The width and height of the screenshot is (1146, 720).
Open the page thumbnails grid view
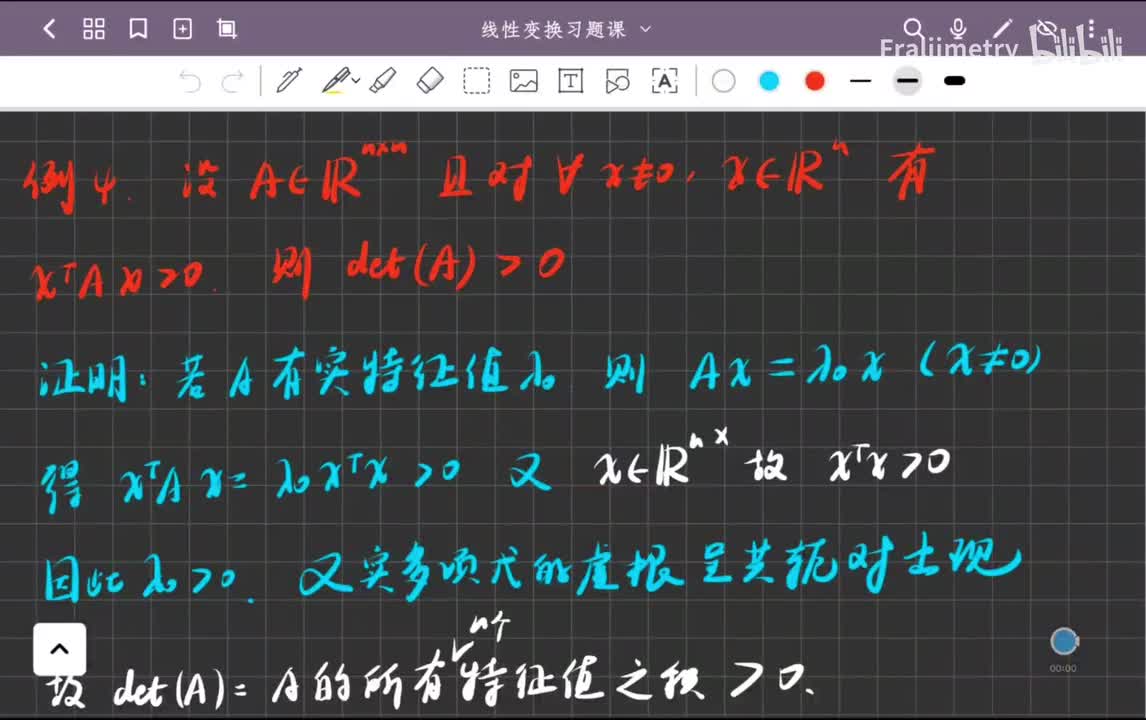[94, 29]
